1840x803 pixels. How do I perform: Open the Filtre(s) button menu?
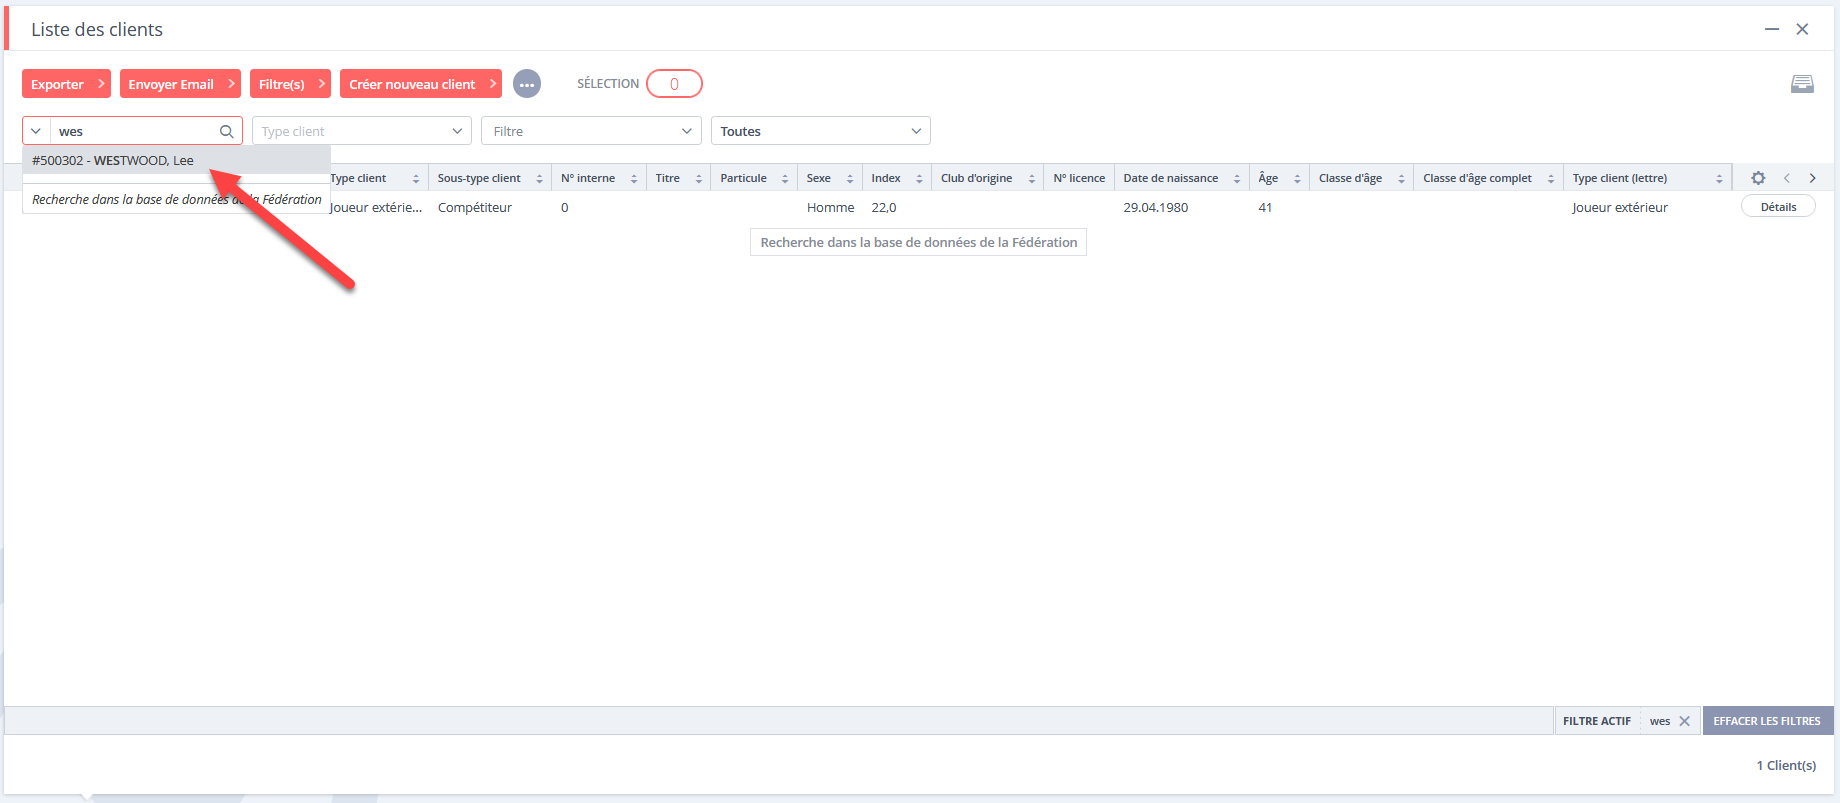pos(290,84)
